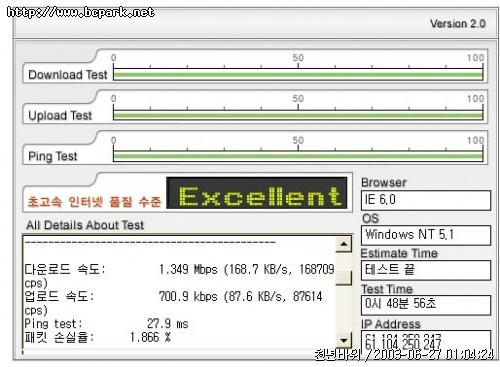Image resolution: width=500 pixels, height=367 pixels.
Task: Click the 'Version 2.0' text
Action: click(458, 24)
